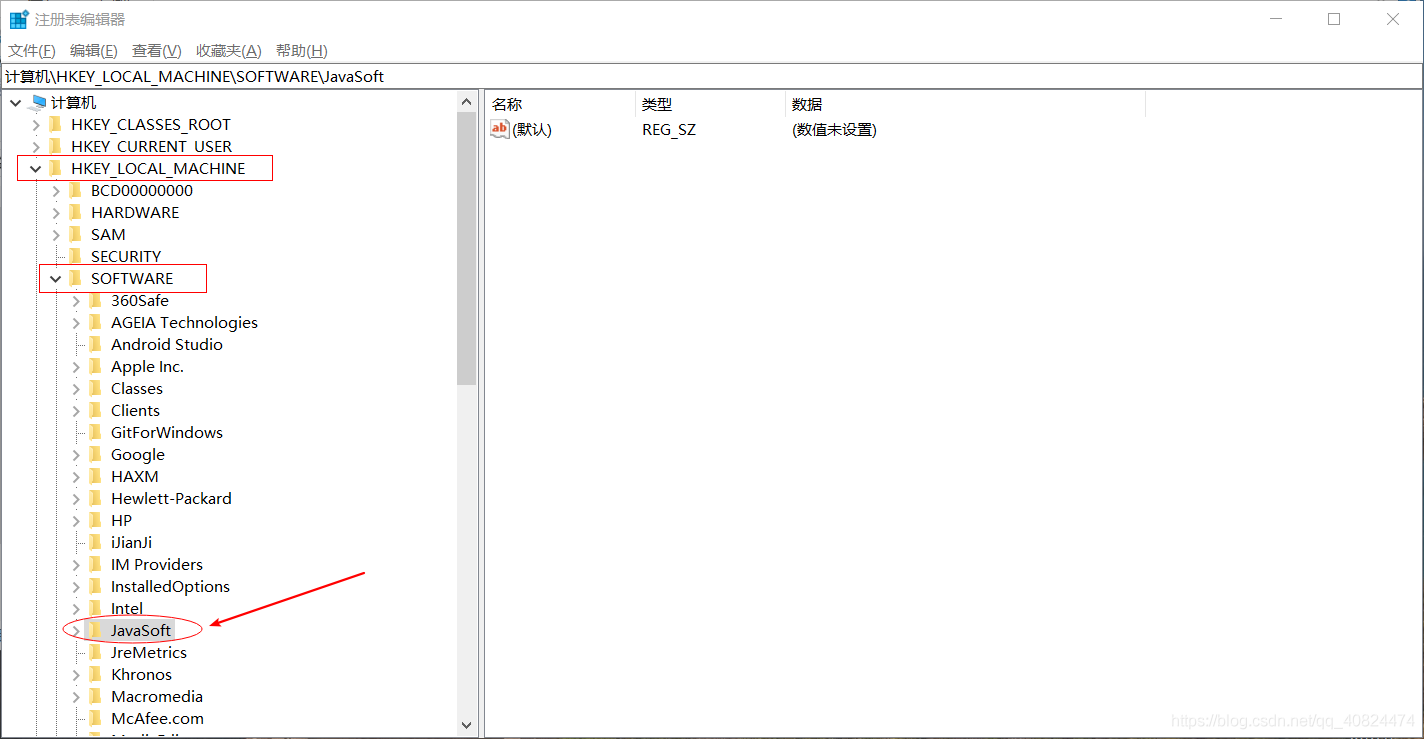
Task: Expand the Android Studio key
Action: pyautogui.click(x=75, y=344)
